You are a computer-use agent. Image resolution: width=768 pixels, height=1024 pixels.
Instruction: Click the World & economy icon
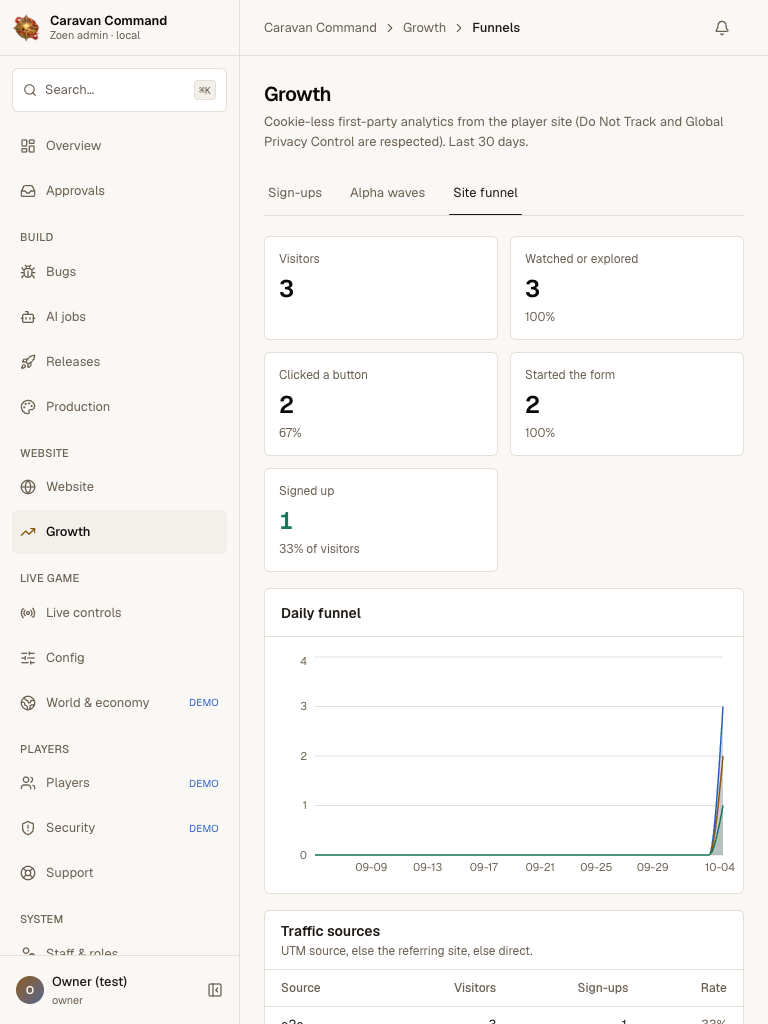[28, 703]
